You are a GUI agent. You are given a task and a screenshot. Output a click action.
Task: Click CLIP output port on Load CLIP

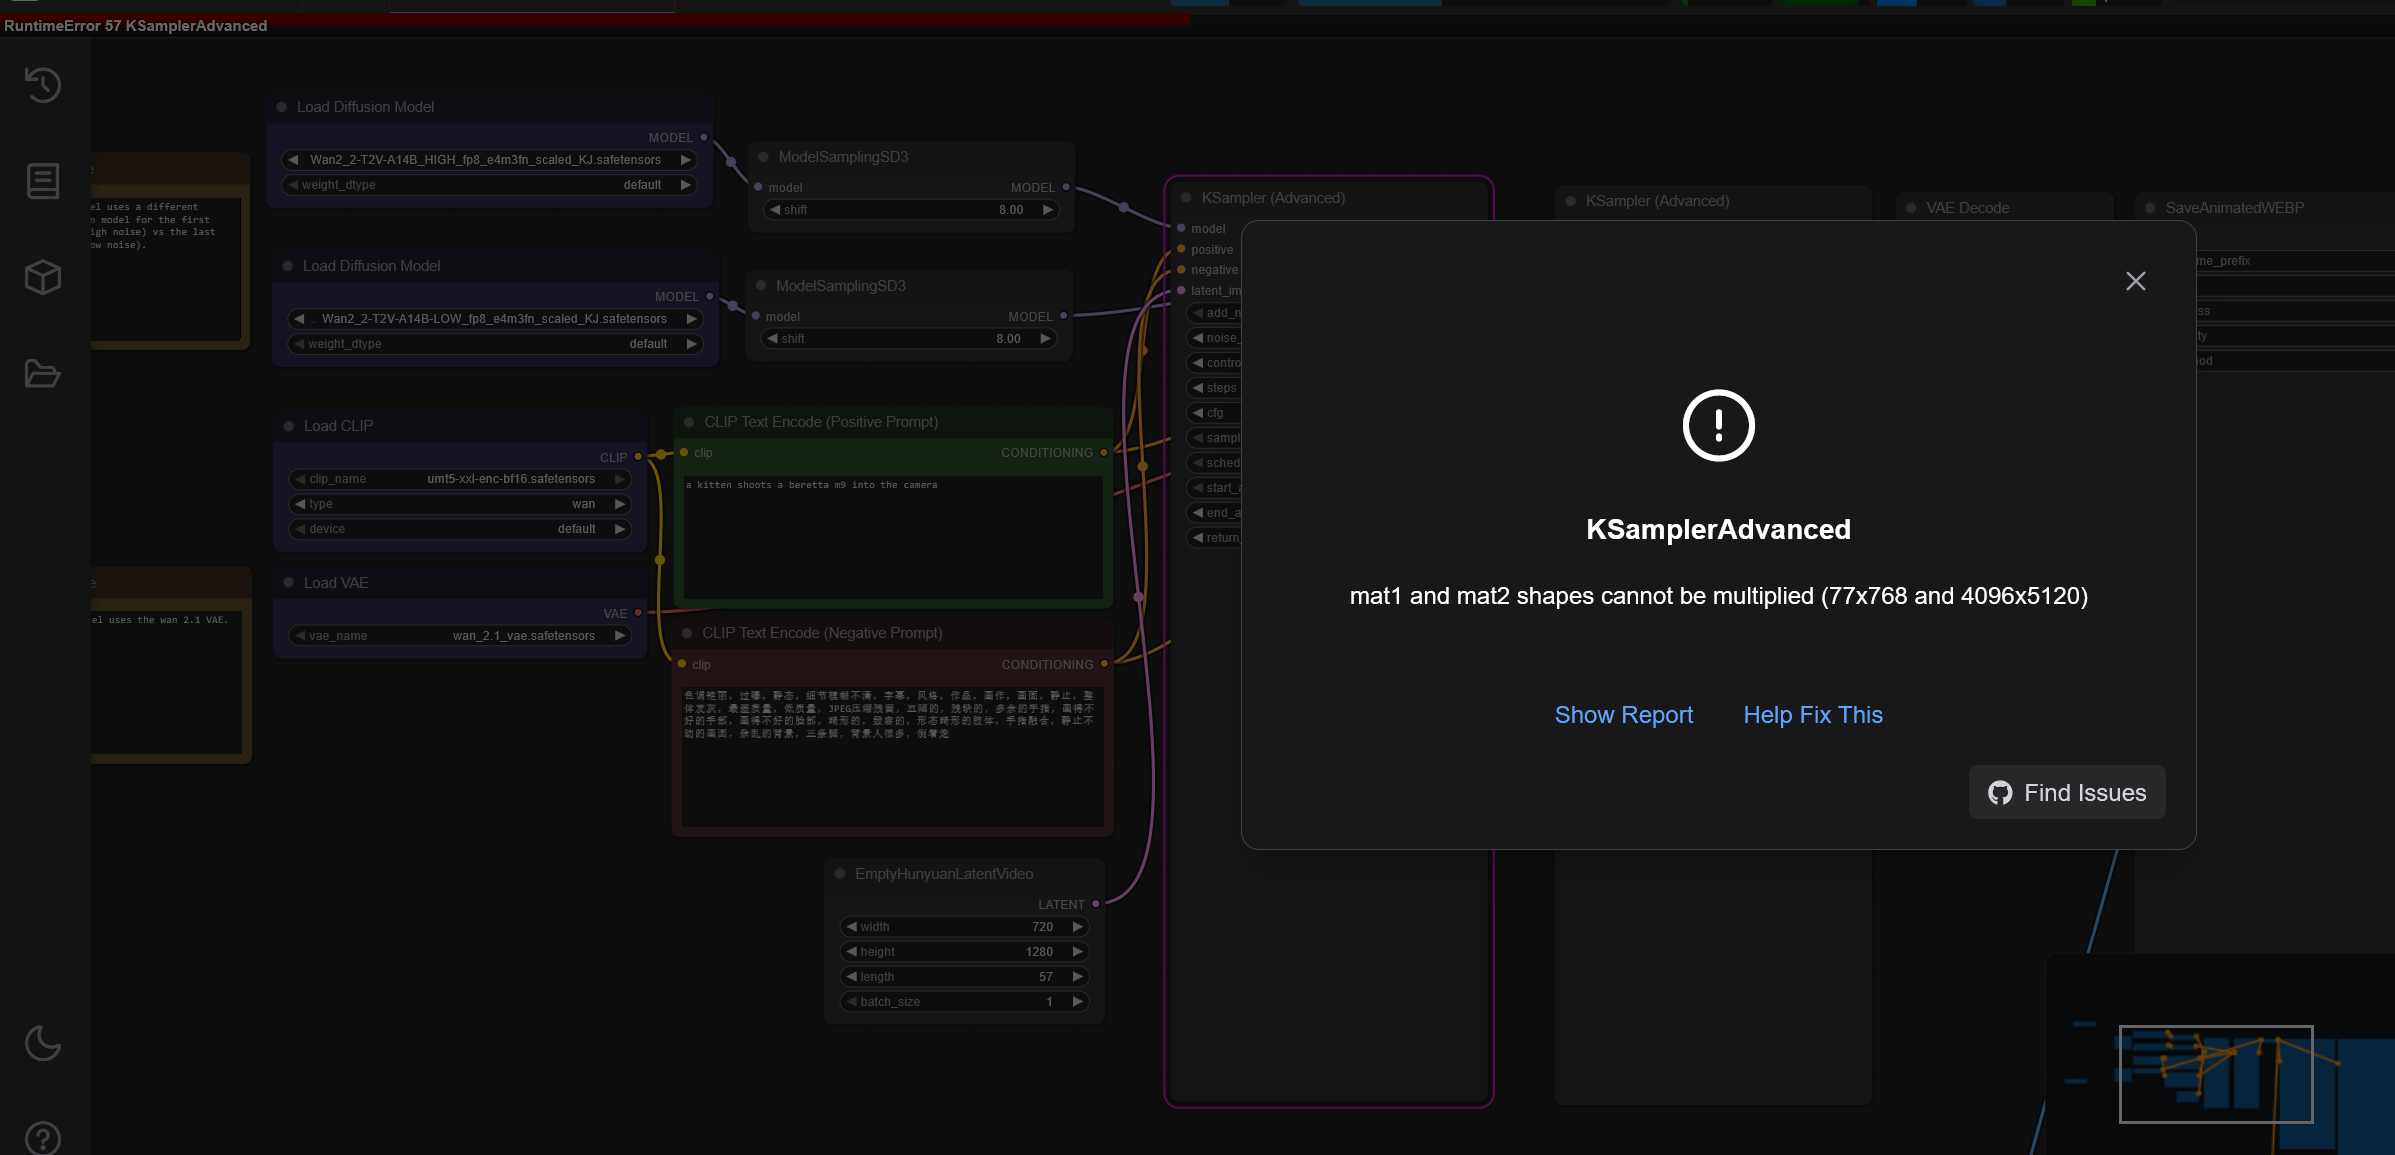click(638, 457)
